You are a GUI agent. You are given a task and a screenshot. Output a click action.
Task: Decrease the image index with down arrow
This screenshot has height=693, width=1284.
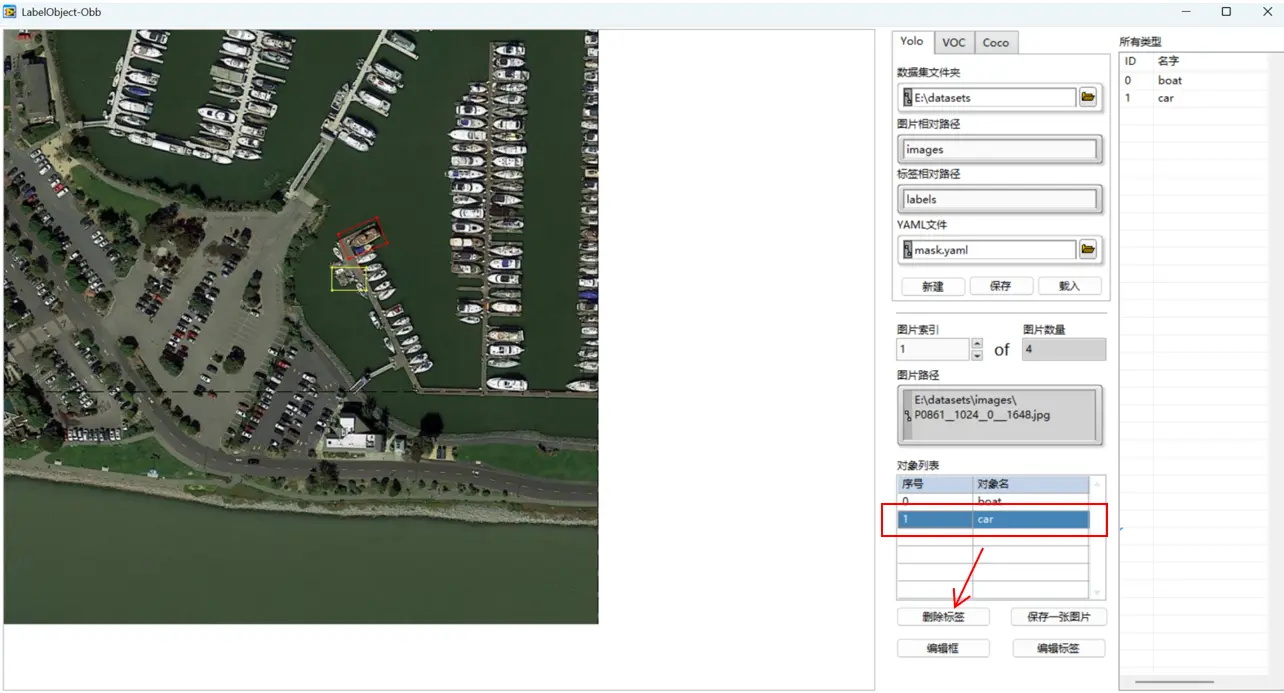(x=977, y=355)
